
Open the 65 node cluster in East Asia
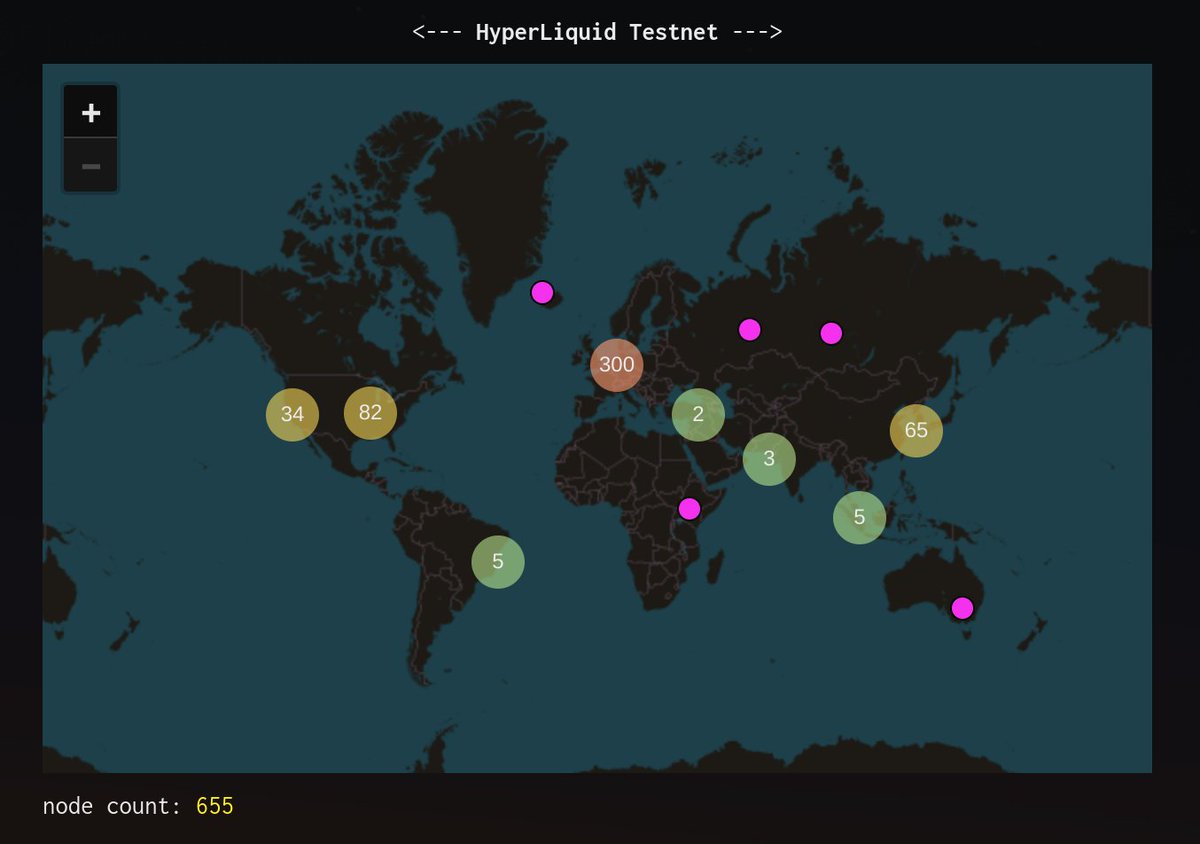pyautogui.click(x=916, y=431)
